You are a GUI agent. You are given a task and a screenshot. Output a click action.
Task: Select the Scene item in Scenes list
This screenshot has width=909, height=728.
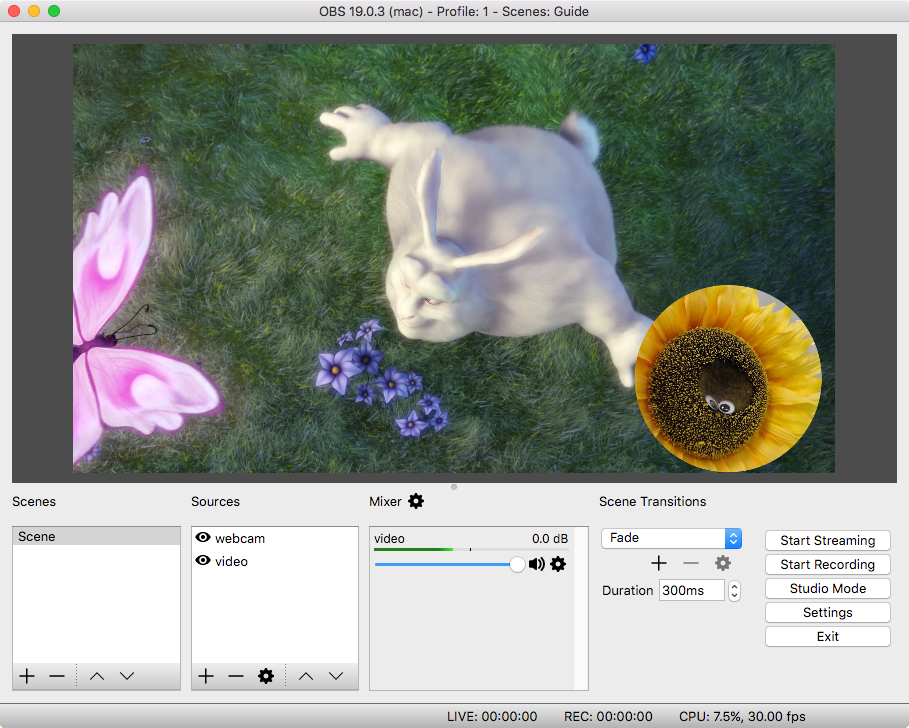[96, 537]
